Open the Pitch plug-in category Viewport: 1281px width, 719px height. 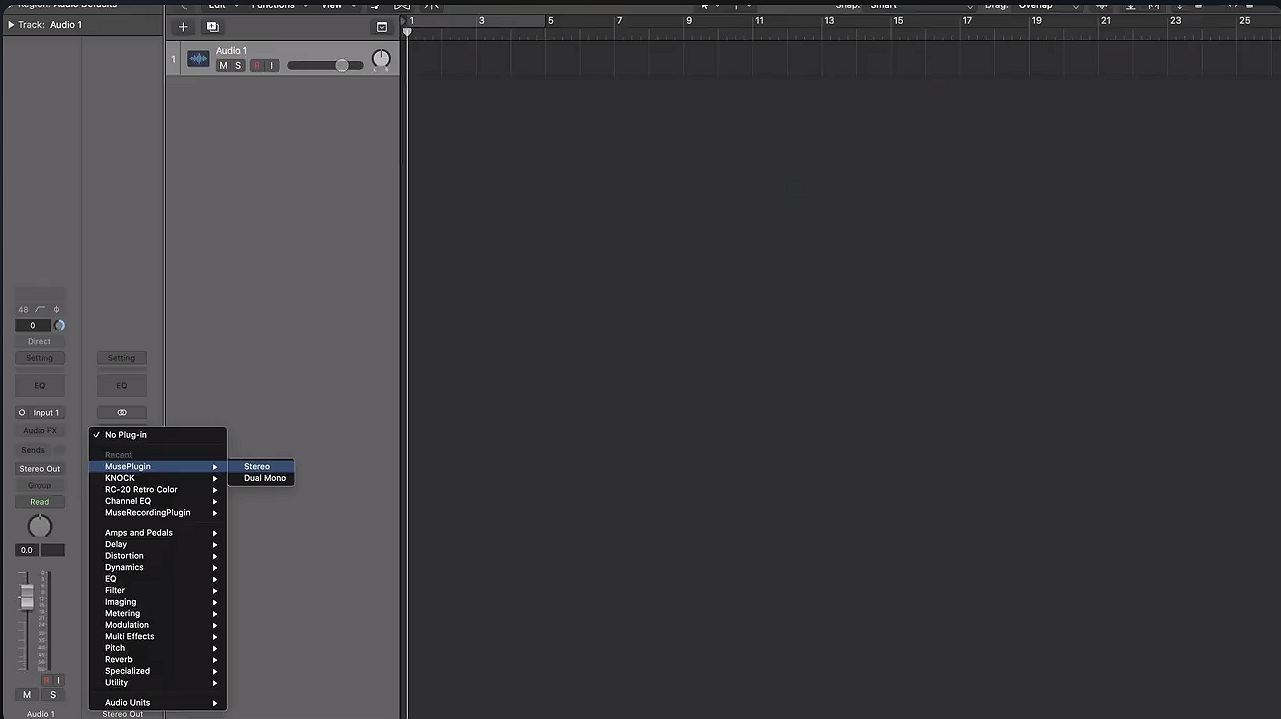point(158,648)
